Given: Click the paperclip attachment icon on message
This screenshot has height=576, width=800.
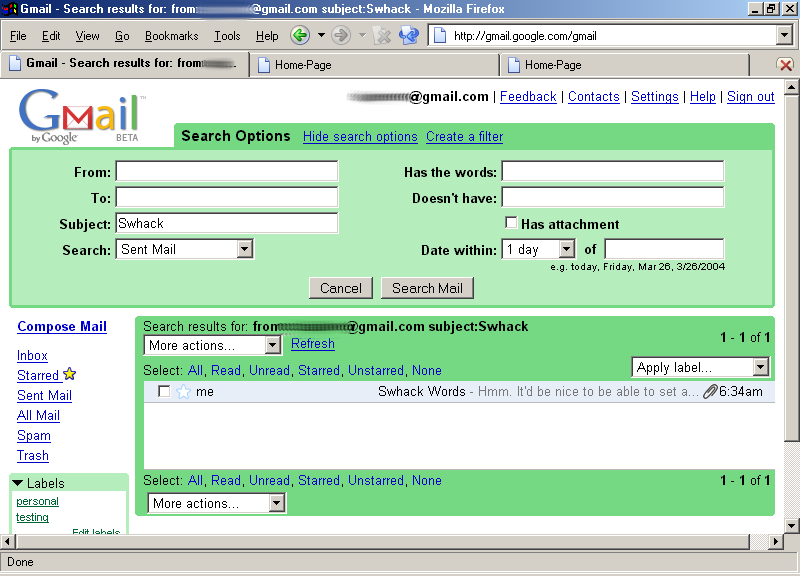Looking at the screenshot, I should point(710,392).
